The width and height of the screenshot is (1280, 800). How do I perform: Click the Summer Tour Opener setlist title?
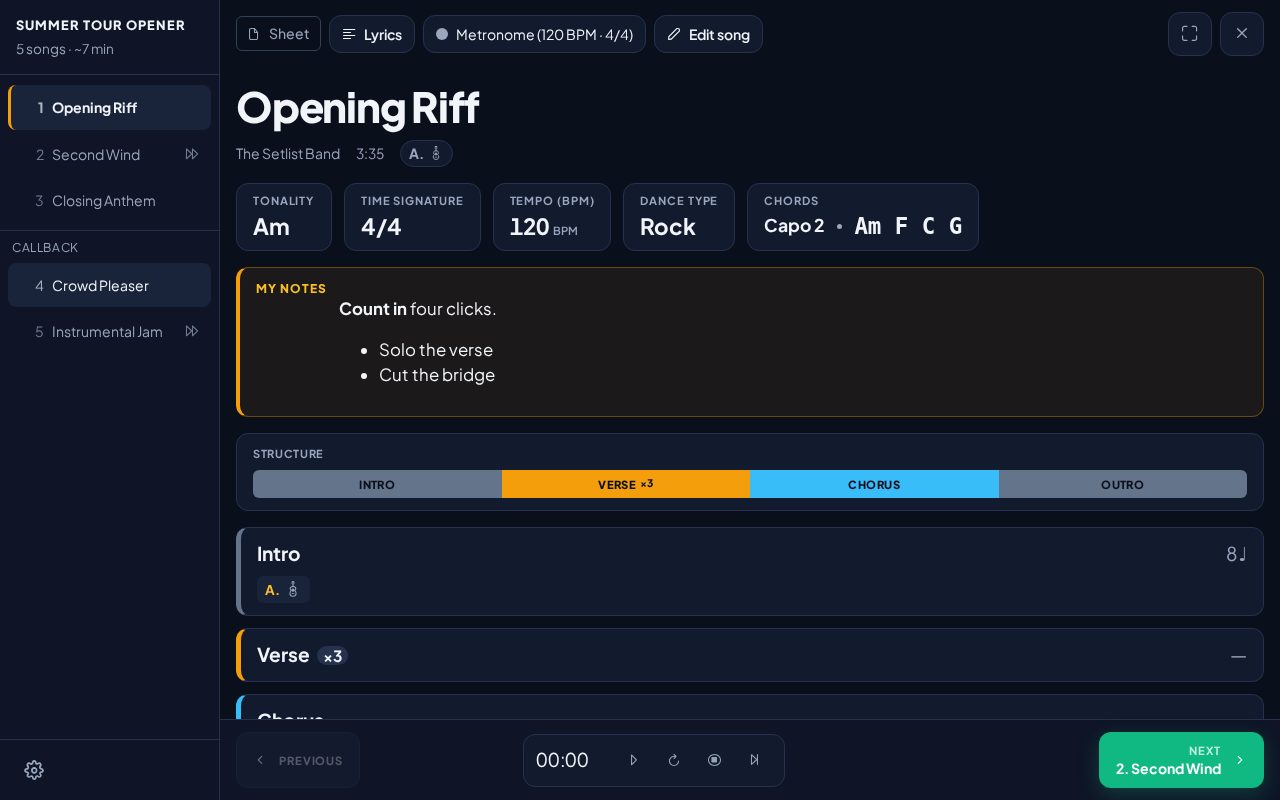tap(100, 25)
